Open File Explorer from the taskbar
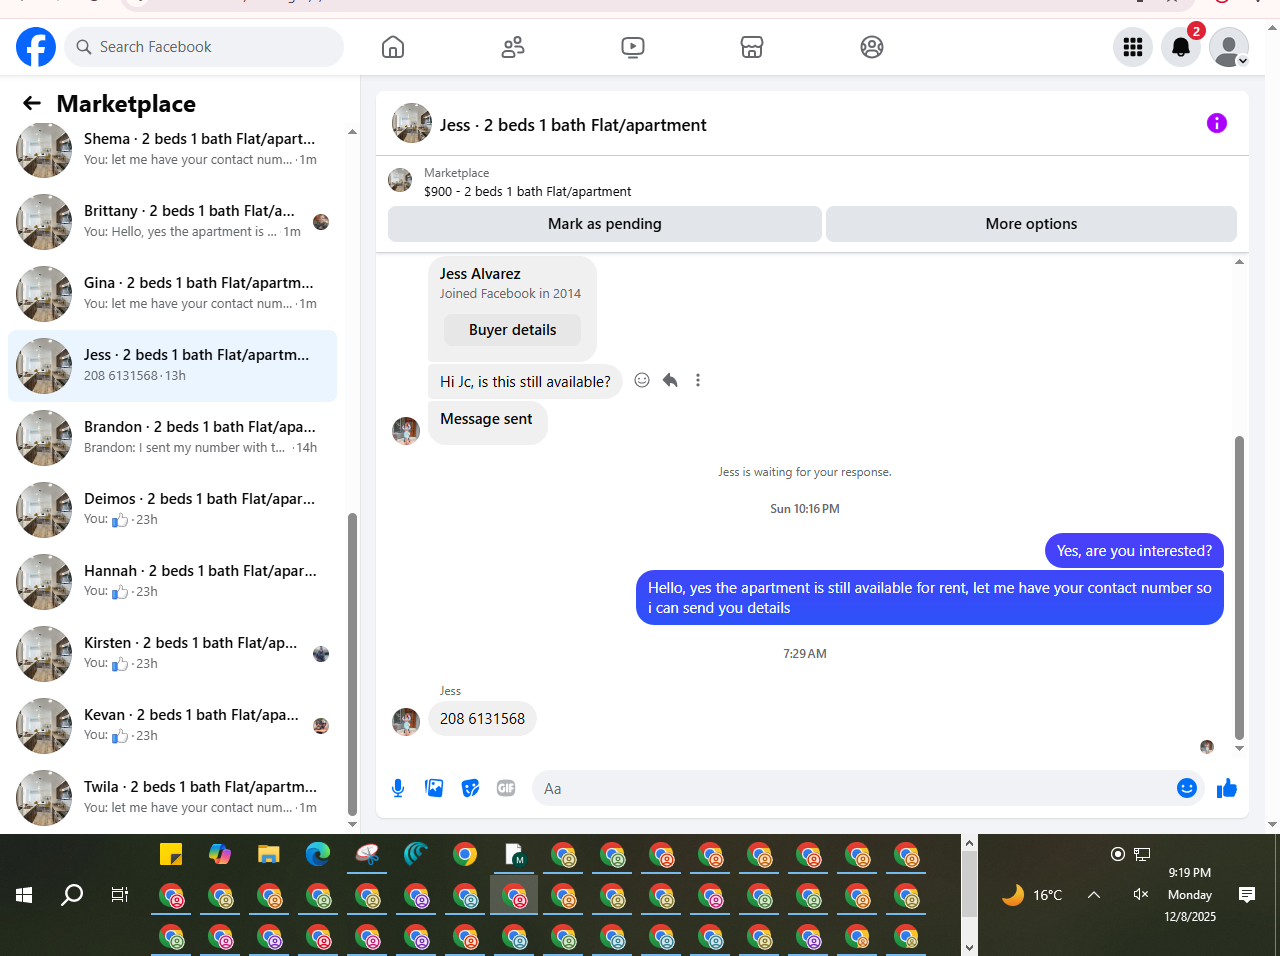This screenshot has height=956, width=1280. click(269, 854)
